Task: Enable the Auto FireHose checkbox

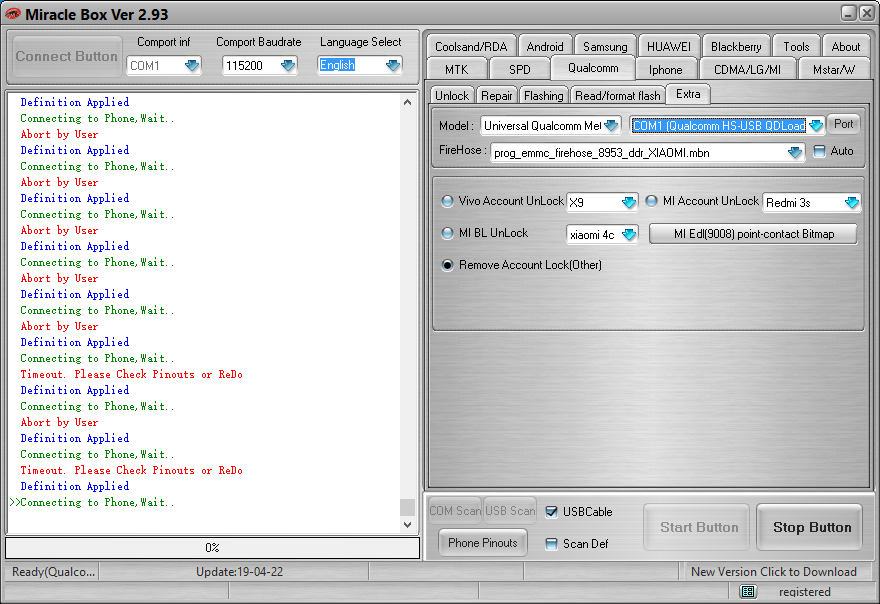Action: [x=820, y=152]
